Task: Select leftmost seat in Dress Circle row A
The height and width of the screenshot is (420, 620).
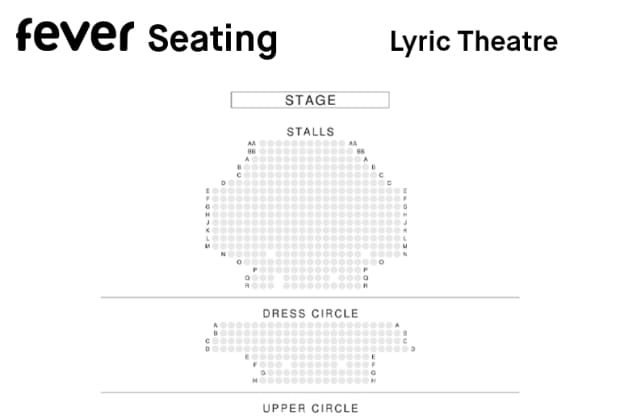Action: pos(223,325)
